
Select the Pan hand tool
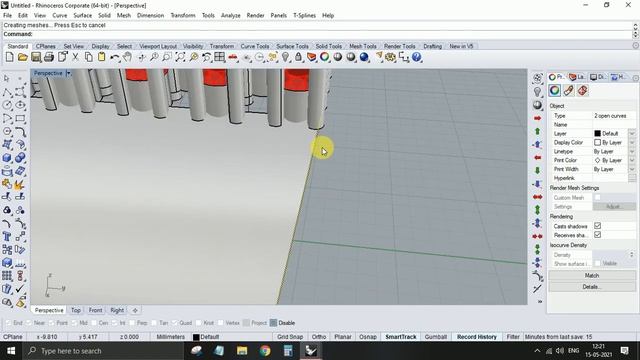127,57
